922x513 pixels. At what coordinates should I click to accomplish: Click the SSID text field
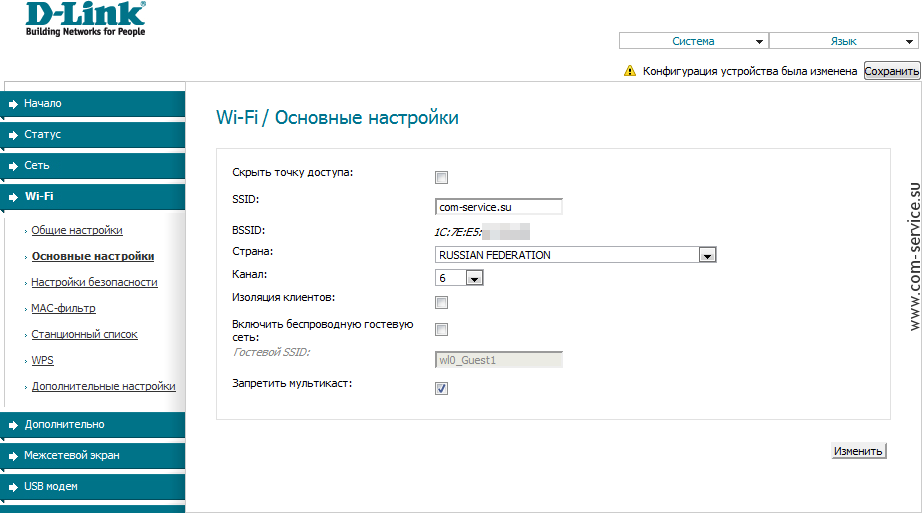click(x=499, y=207)
